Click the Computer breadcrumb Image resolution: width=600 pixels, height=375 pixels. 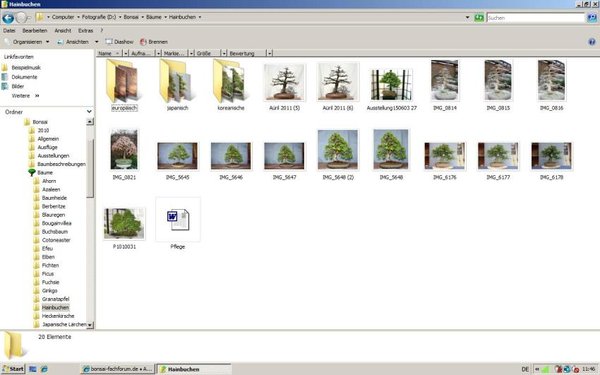click(x=63, y=17)
